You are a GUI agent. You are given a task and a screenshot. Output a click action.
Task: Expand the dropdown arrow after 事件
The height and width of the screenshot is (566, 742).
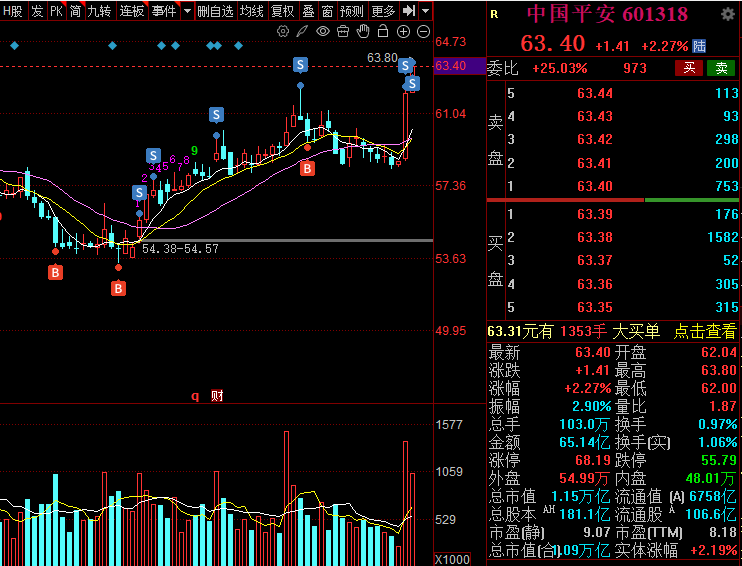pos(187,10)
